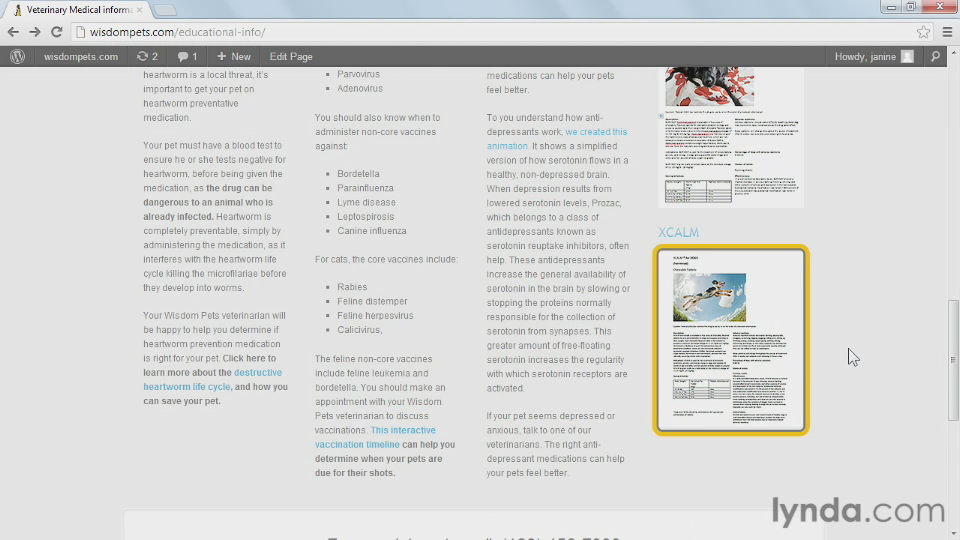Open comments bubble in admin bar
The height and width of the screenshot is (540, 960).
click(187, 57)
